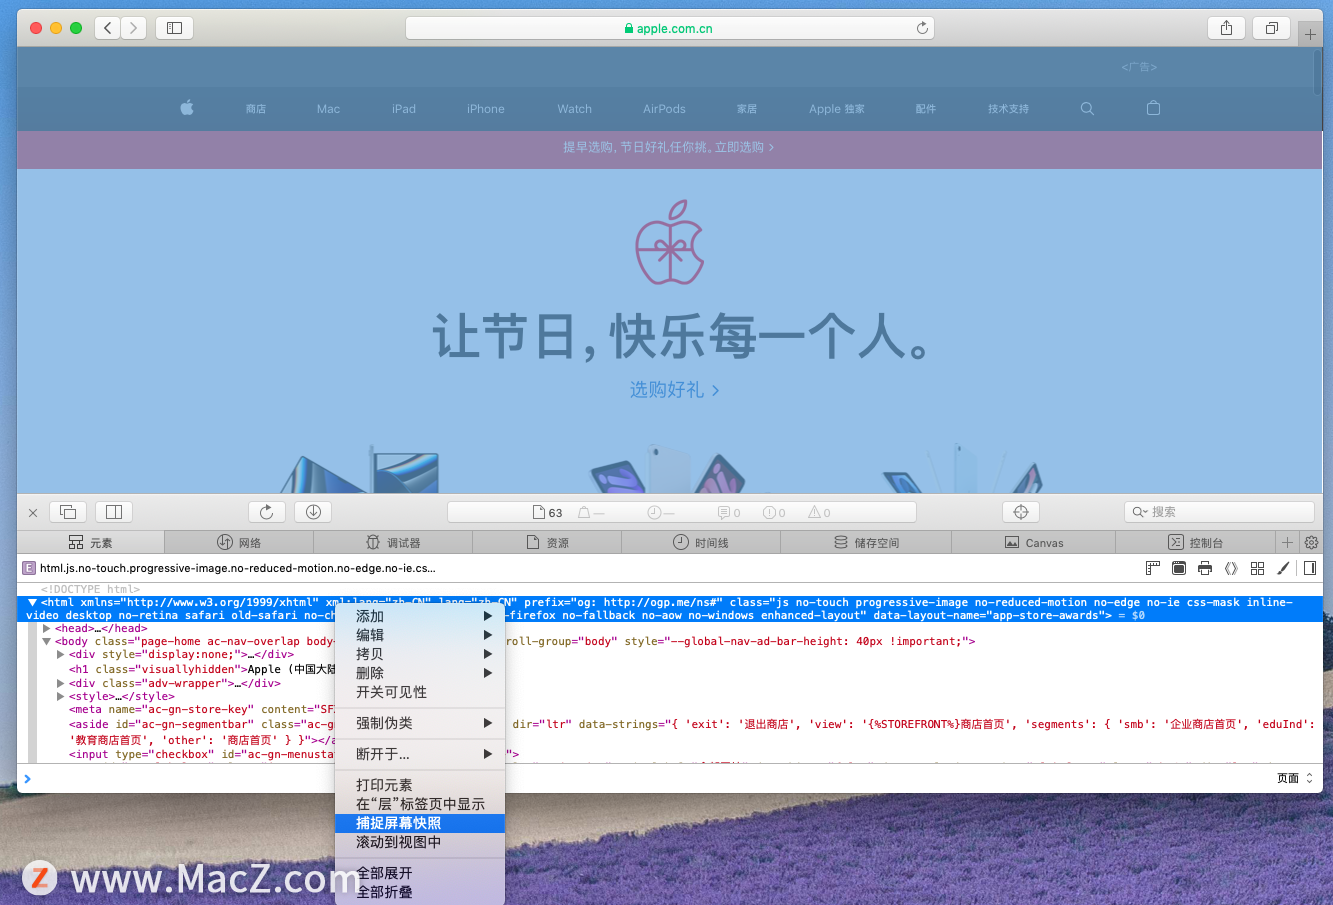
Task: Expand the style node triangle
Action: click(x=60, y=696)
